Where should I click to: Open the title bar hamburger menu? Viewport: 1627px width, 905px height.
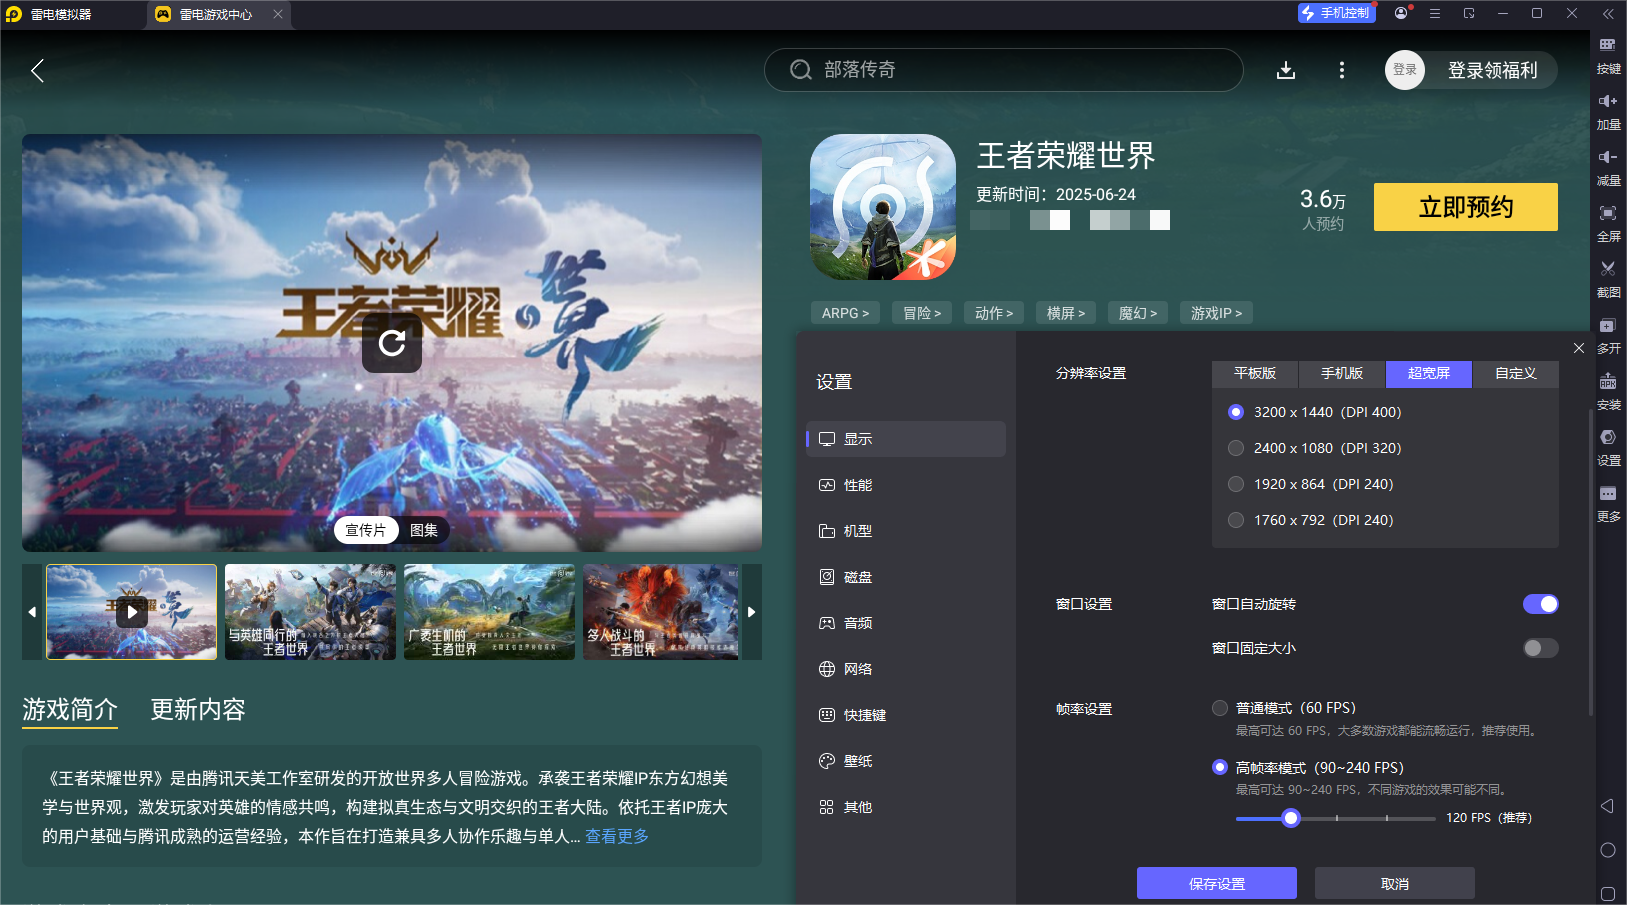pos(1435,13)
